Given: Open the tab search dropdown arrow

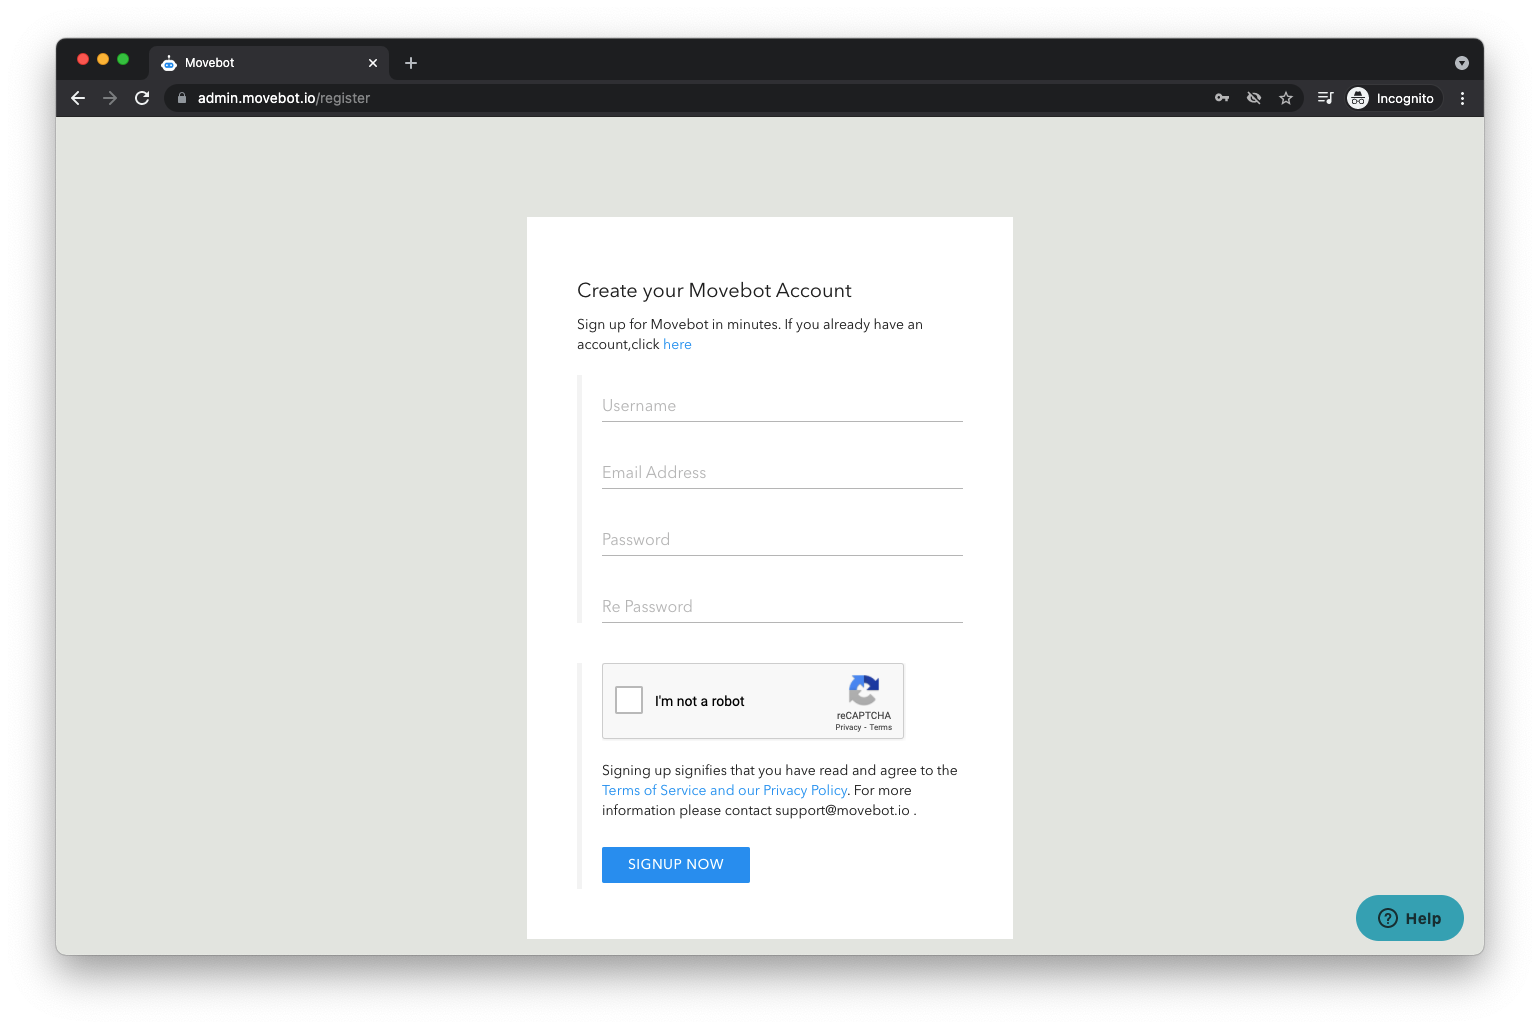Looking at the screenshot, I should click(x=1462, y=63).
